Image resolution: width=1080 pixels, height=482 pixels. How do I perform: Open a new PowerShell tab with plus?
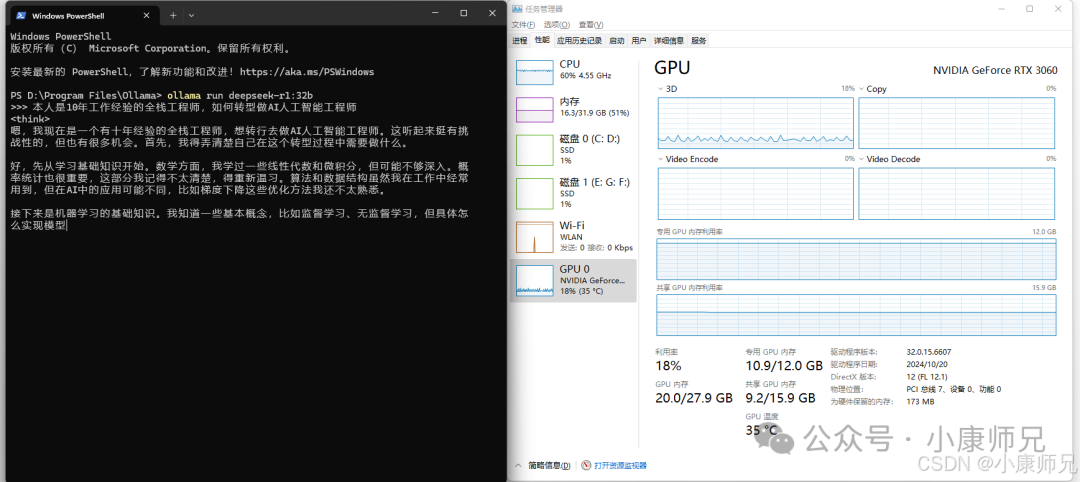point(173,14)
